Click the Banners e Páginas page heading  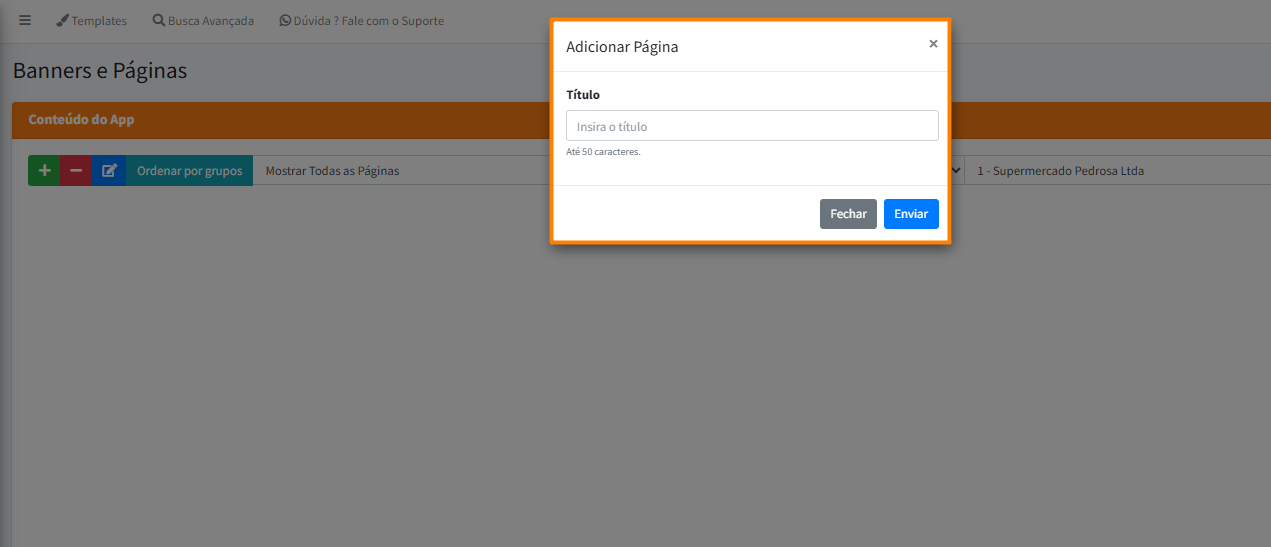[x=100, y=71]
